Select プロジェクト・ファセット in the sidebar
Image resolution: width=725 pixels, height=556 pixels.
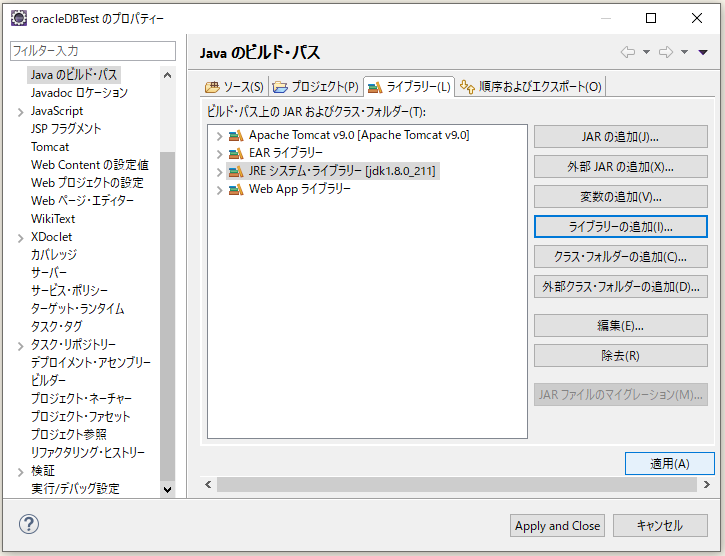point(80,417)
